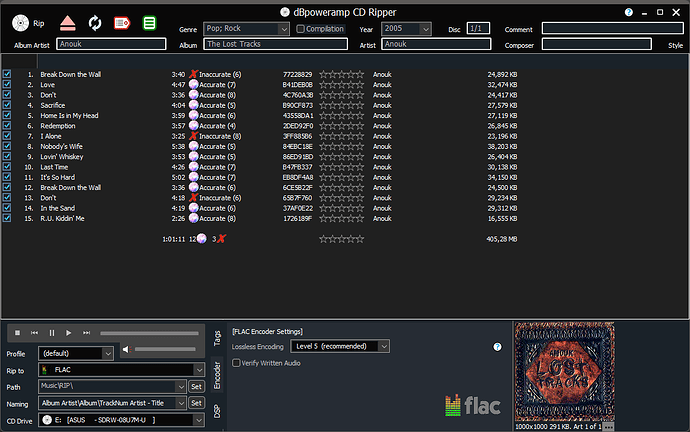Screen dimensions: 690x432
Task: Eject the disc with the eject icon
Action: [x=66, y=22]
